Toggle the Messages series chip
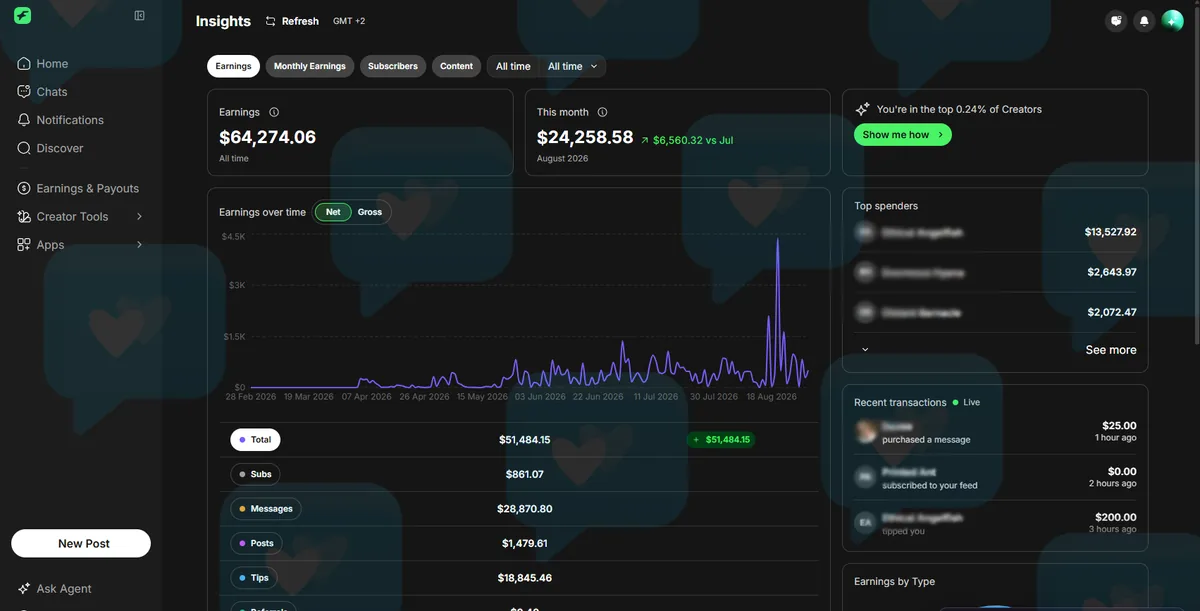The width and height of the screenshot is (1200, 611). tap(265, 509)
